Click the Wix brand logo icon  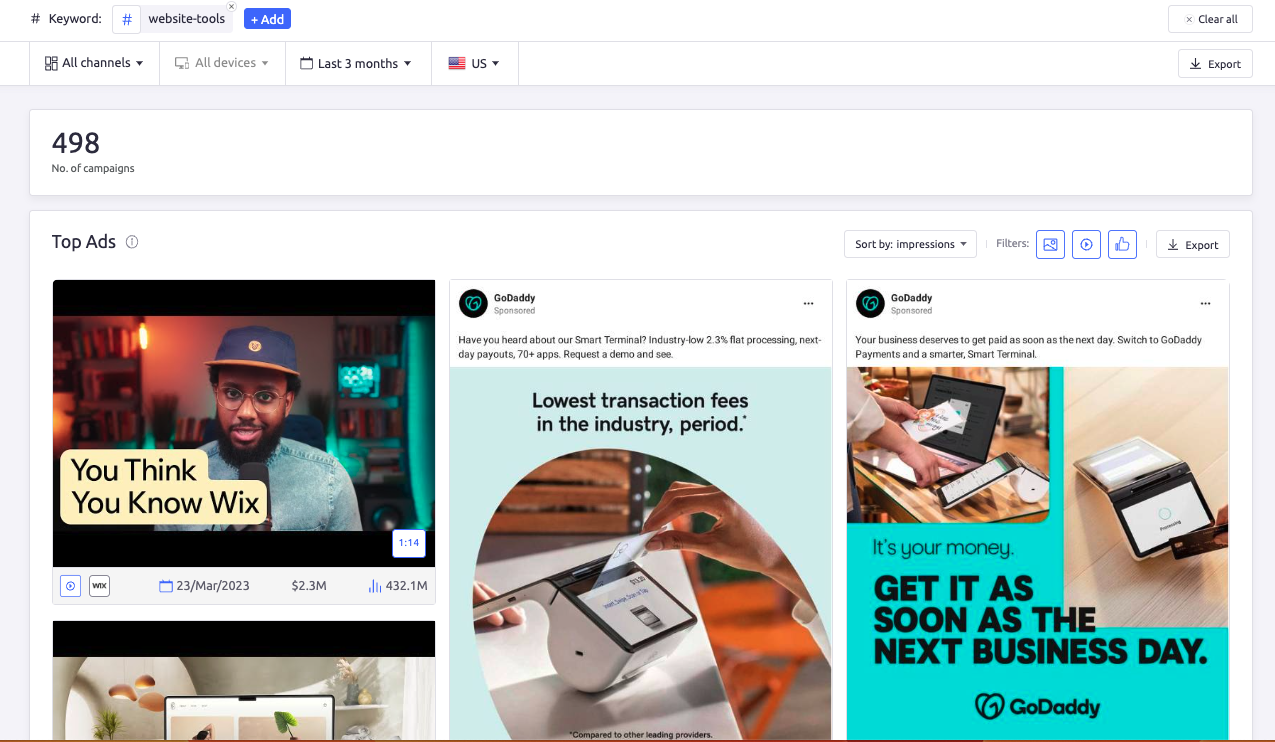(99, 586)
